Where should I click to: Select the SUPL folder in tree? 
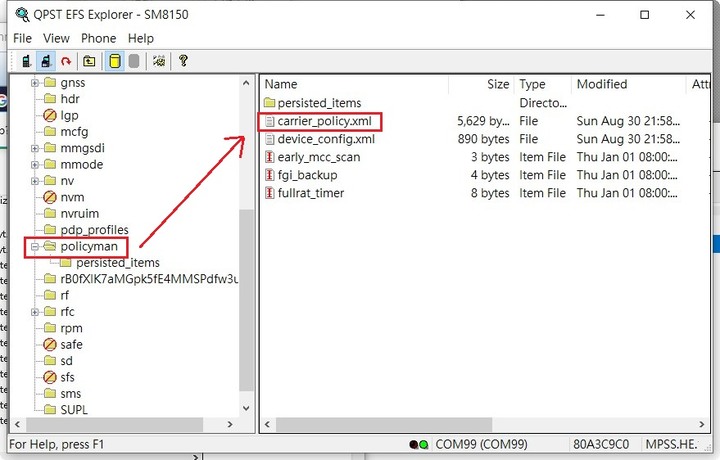point(73,410)
